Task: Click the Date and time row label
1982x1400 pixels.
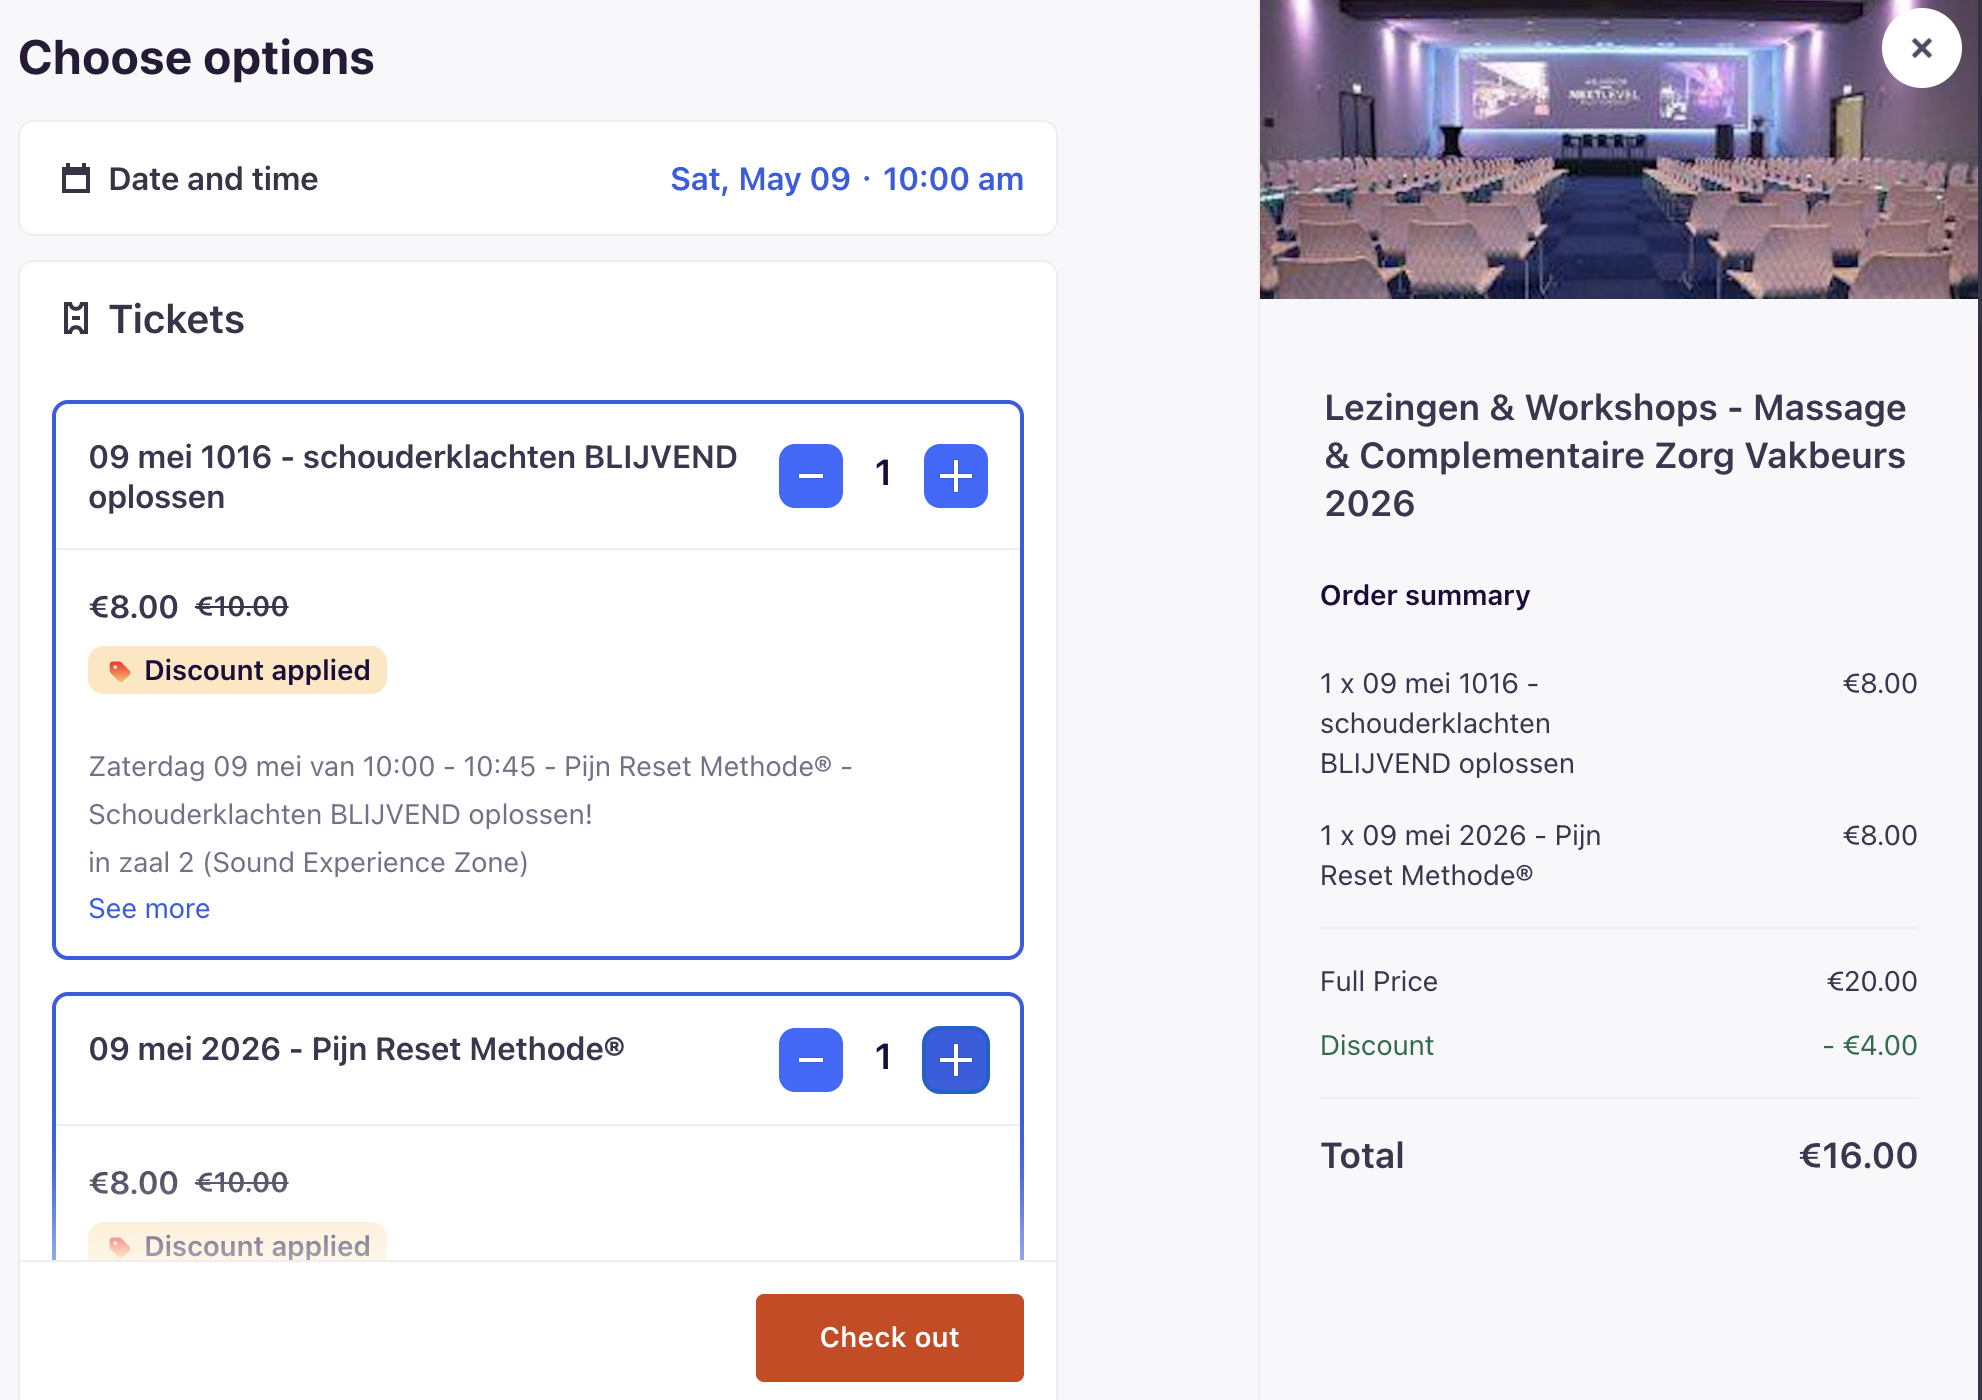Action: (x=213, y=179)
